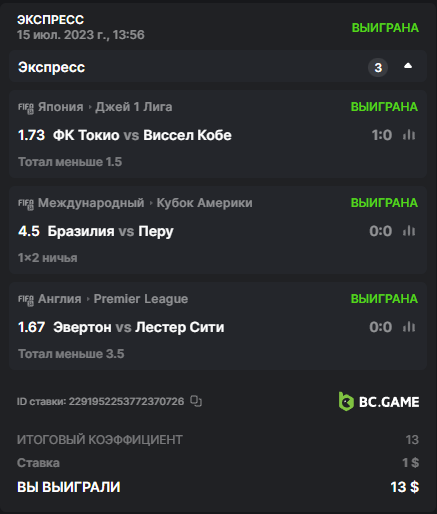
Task: Click FIFA icon next to Англия
Action: point(26,300)
